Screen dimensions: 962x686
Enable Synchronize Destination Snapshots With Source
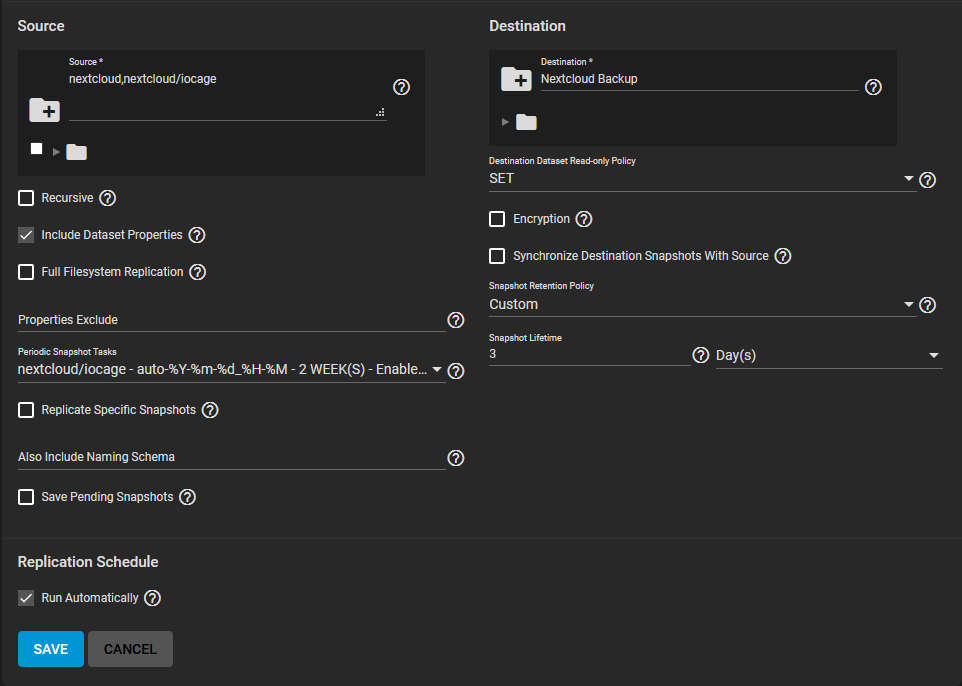[x=497, y=256]
